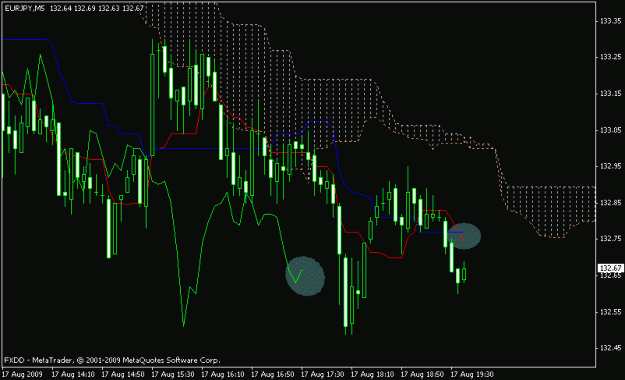
Task: Click the 17 Aug 18:10 time label
Action: (372, 374)
